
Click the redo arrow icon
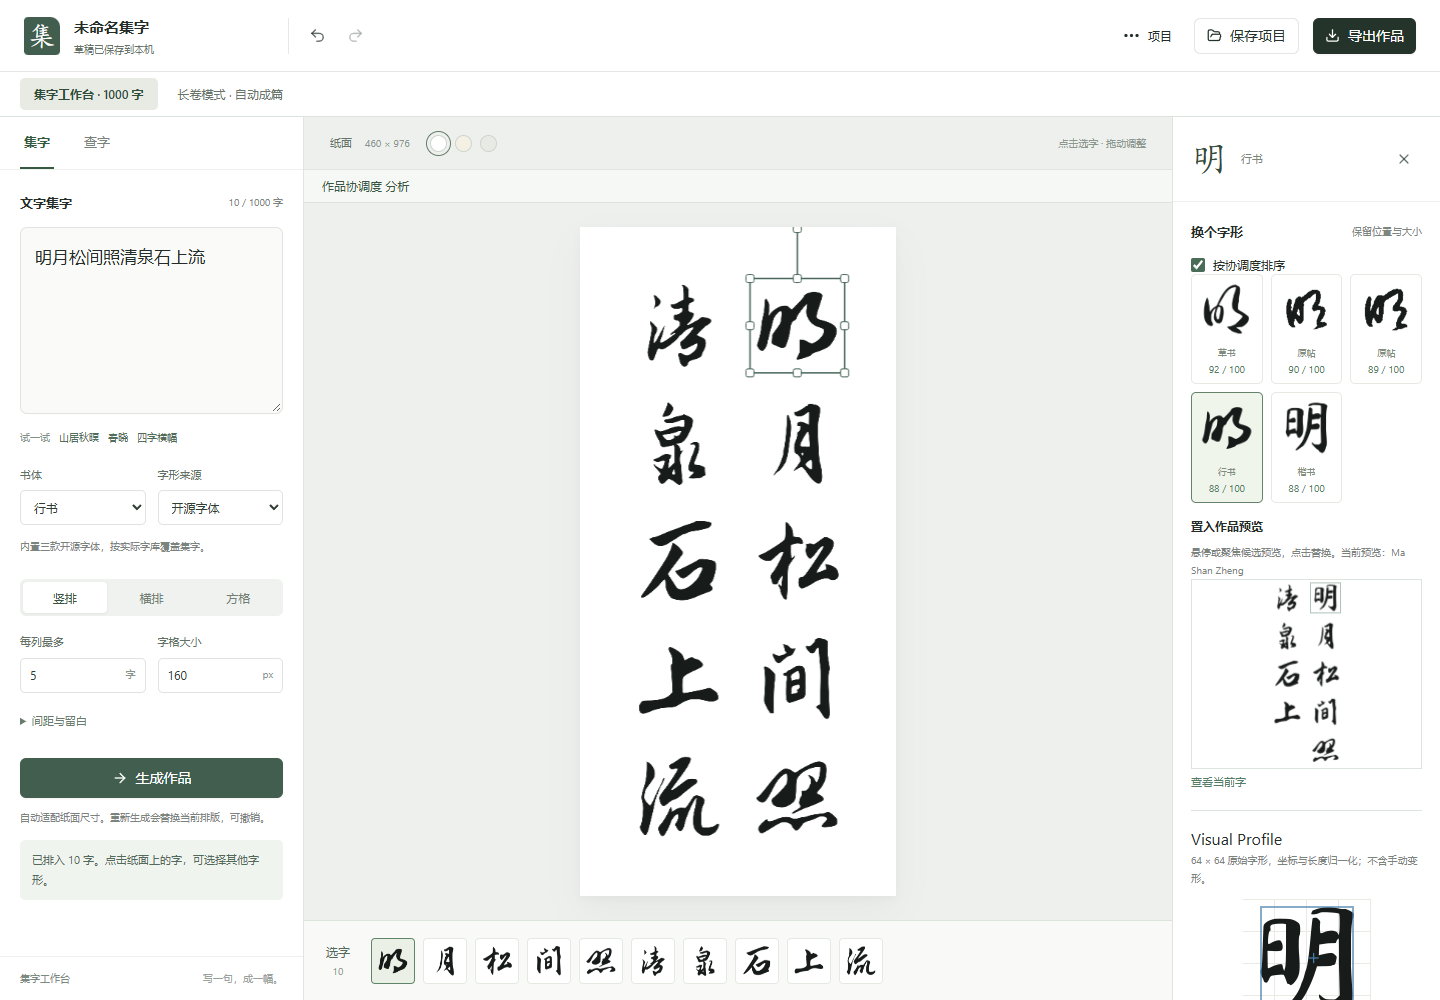(x=355, y=36)
